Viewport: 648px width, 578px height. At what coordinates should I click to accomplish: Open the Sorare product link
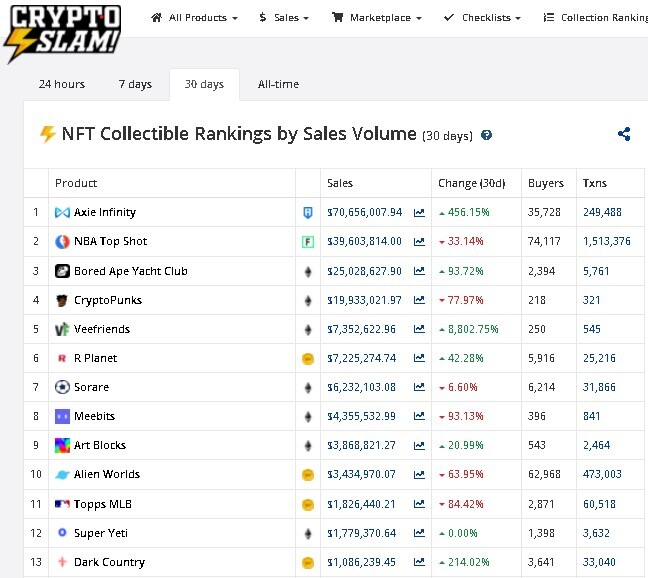coord(91,387)
